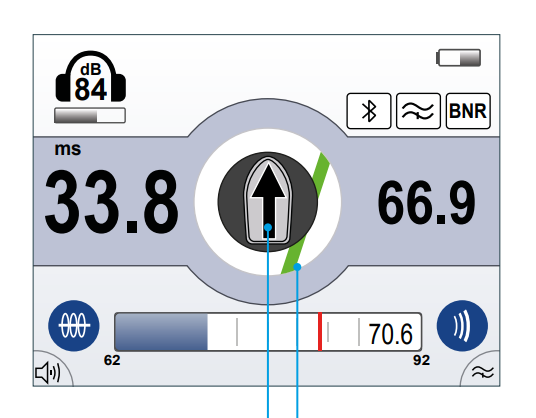Click the headphones dB 84 icon
536x418 pixels.
click(x=91, y=77)
